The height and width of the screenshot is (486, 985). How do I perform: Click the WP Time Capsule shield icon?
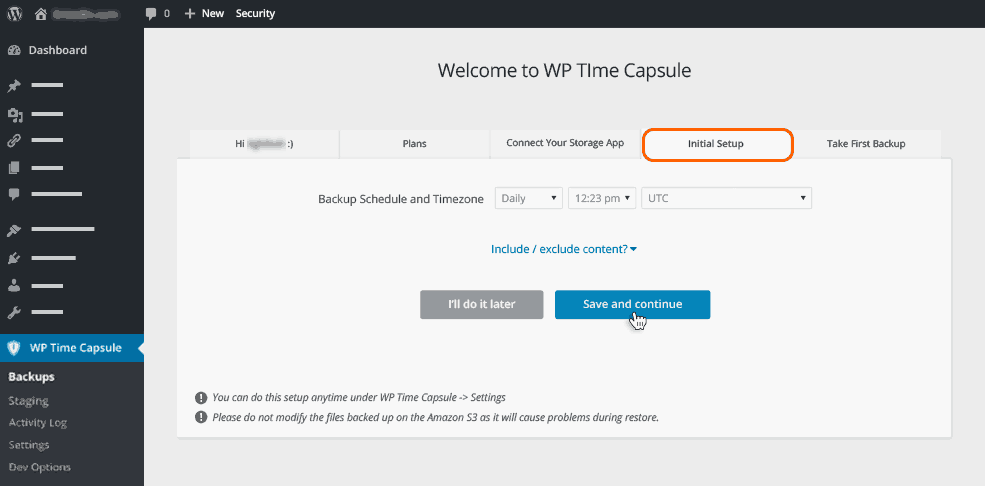14,348
